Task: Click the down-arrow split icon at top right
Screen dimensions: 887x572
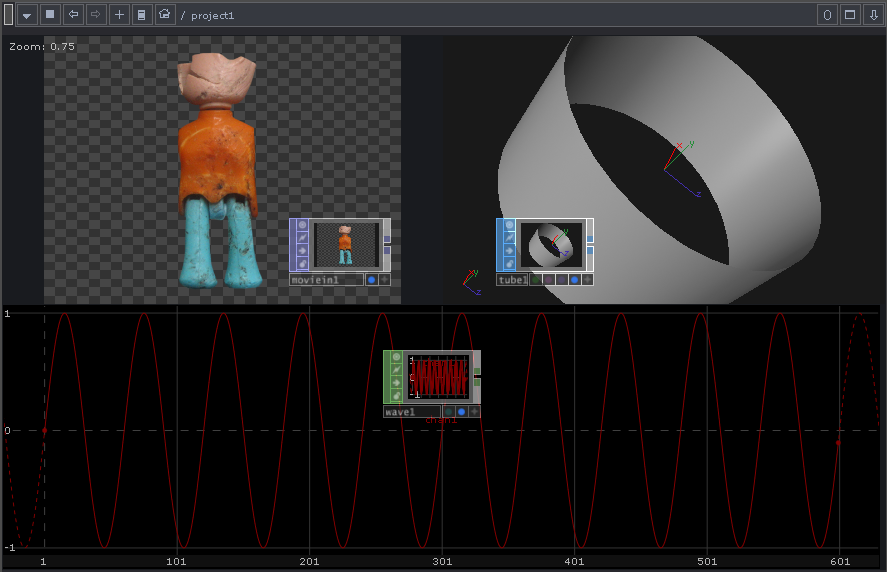Action: (873, 15)
